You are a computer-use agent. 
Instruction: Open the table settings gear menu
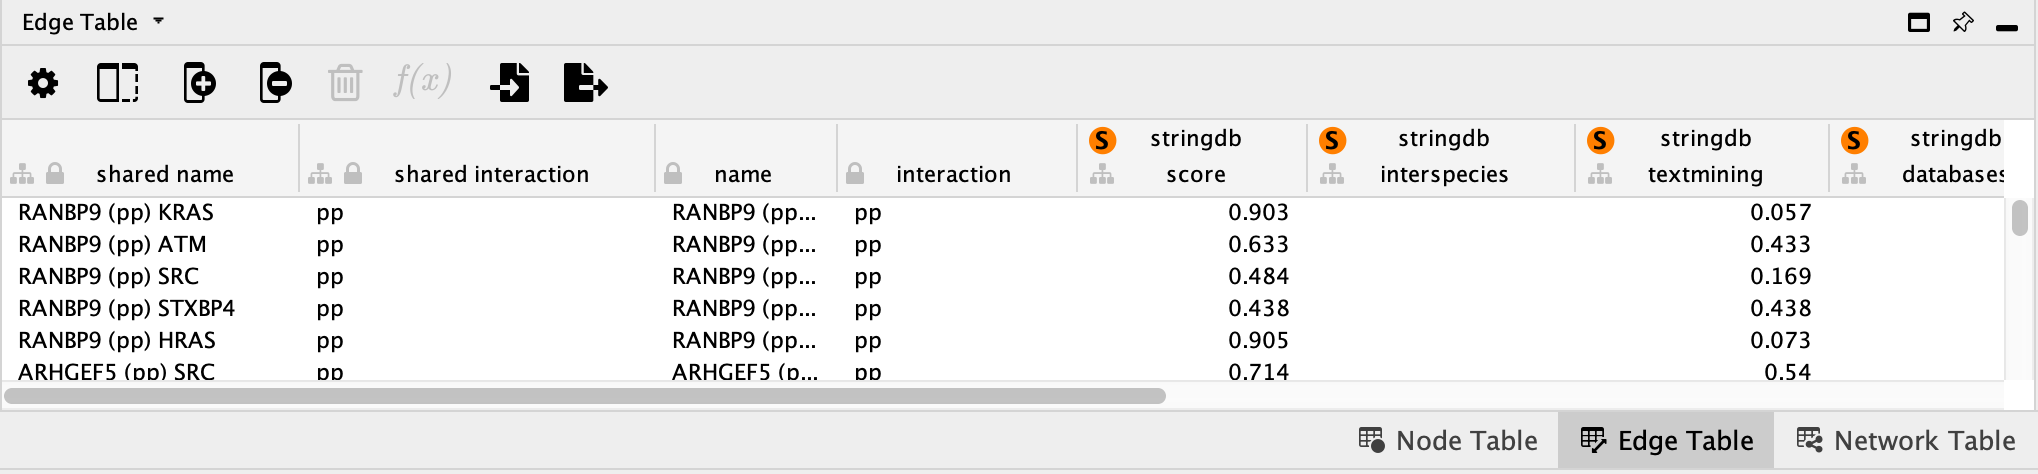(x=43, y=83)
